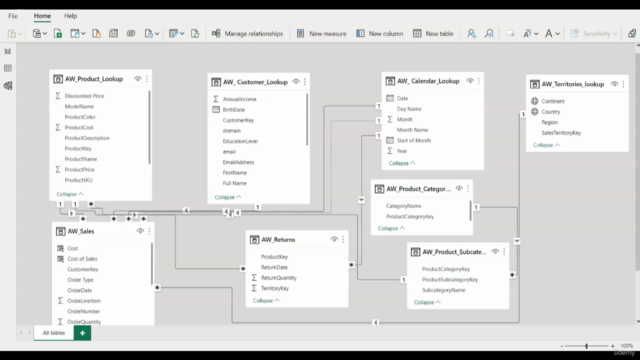The image size is (640, 360).
Task: Toggle visibility of AW_Product_Subcategories table
Action: pos(495,252)
